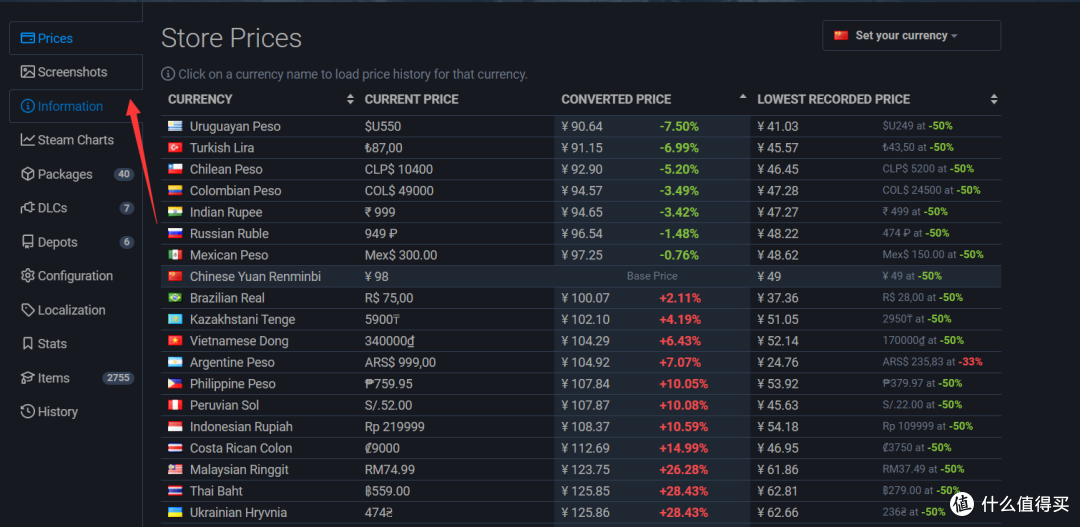Click the Current Price column header
This screenshot has height=527, width=1080.
tap(411, 100)
